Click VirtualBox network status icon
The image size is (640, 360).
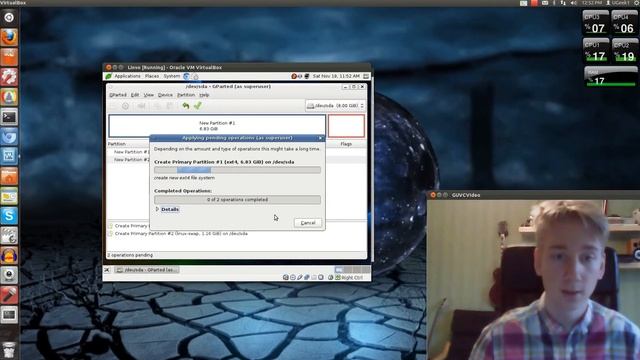[307, 277]
